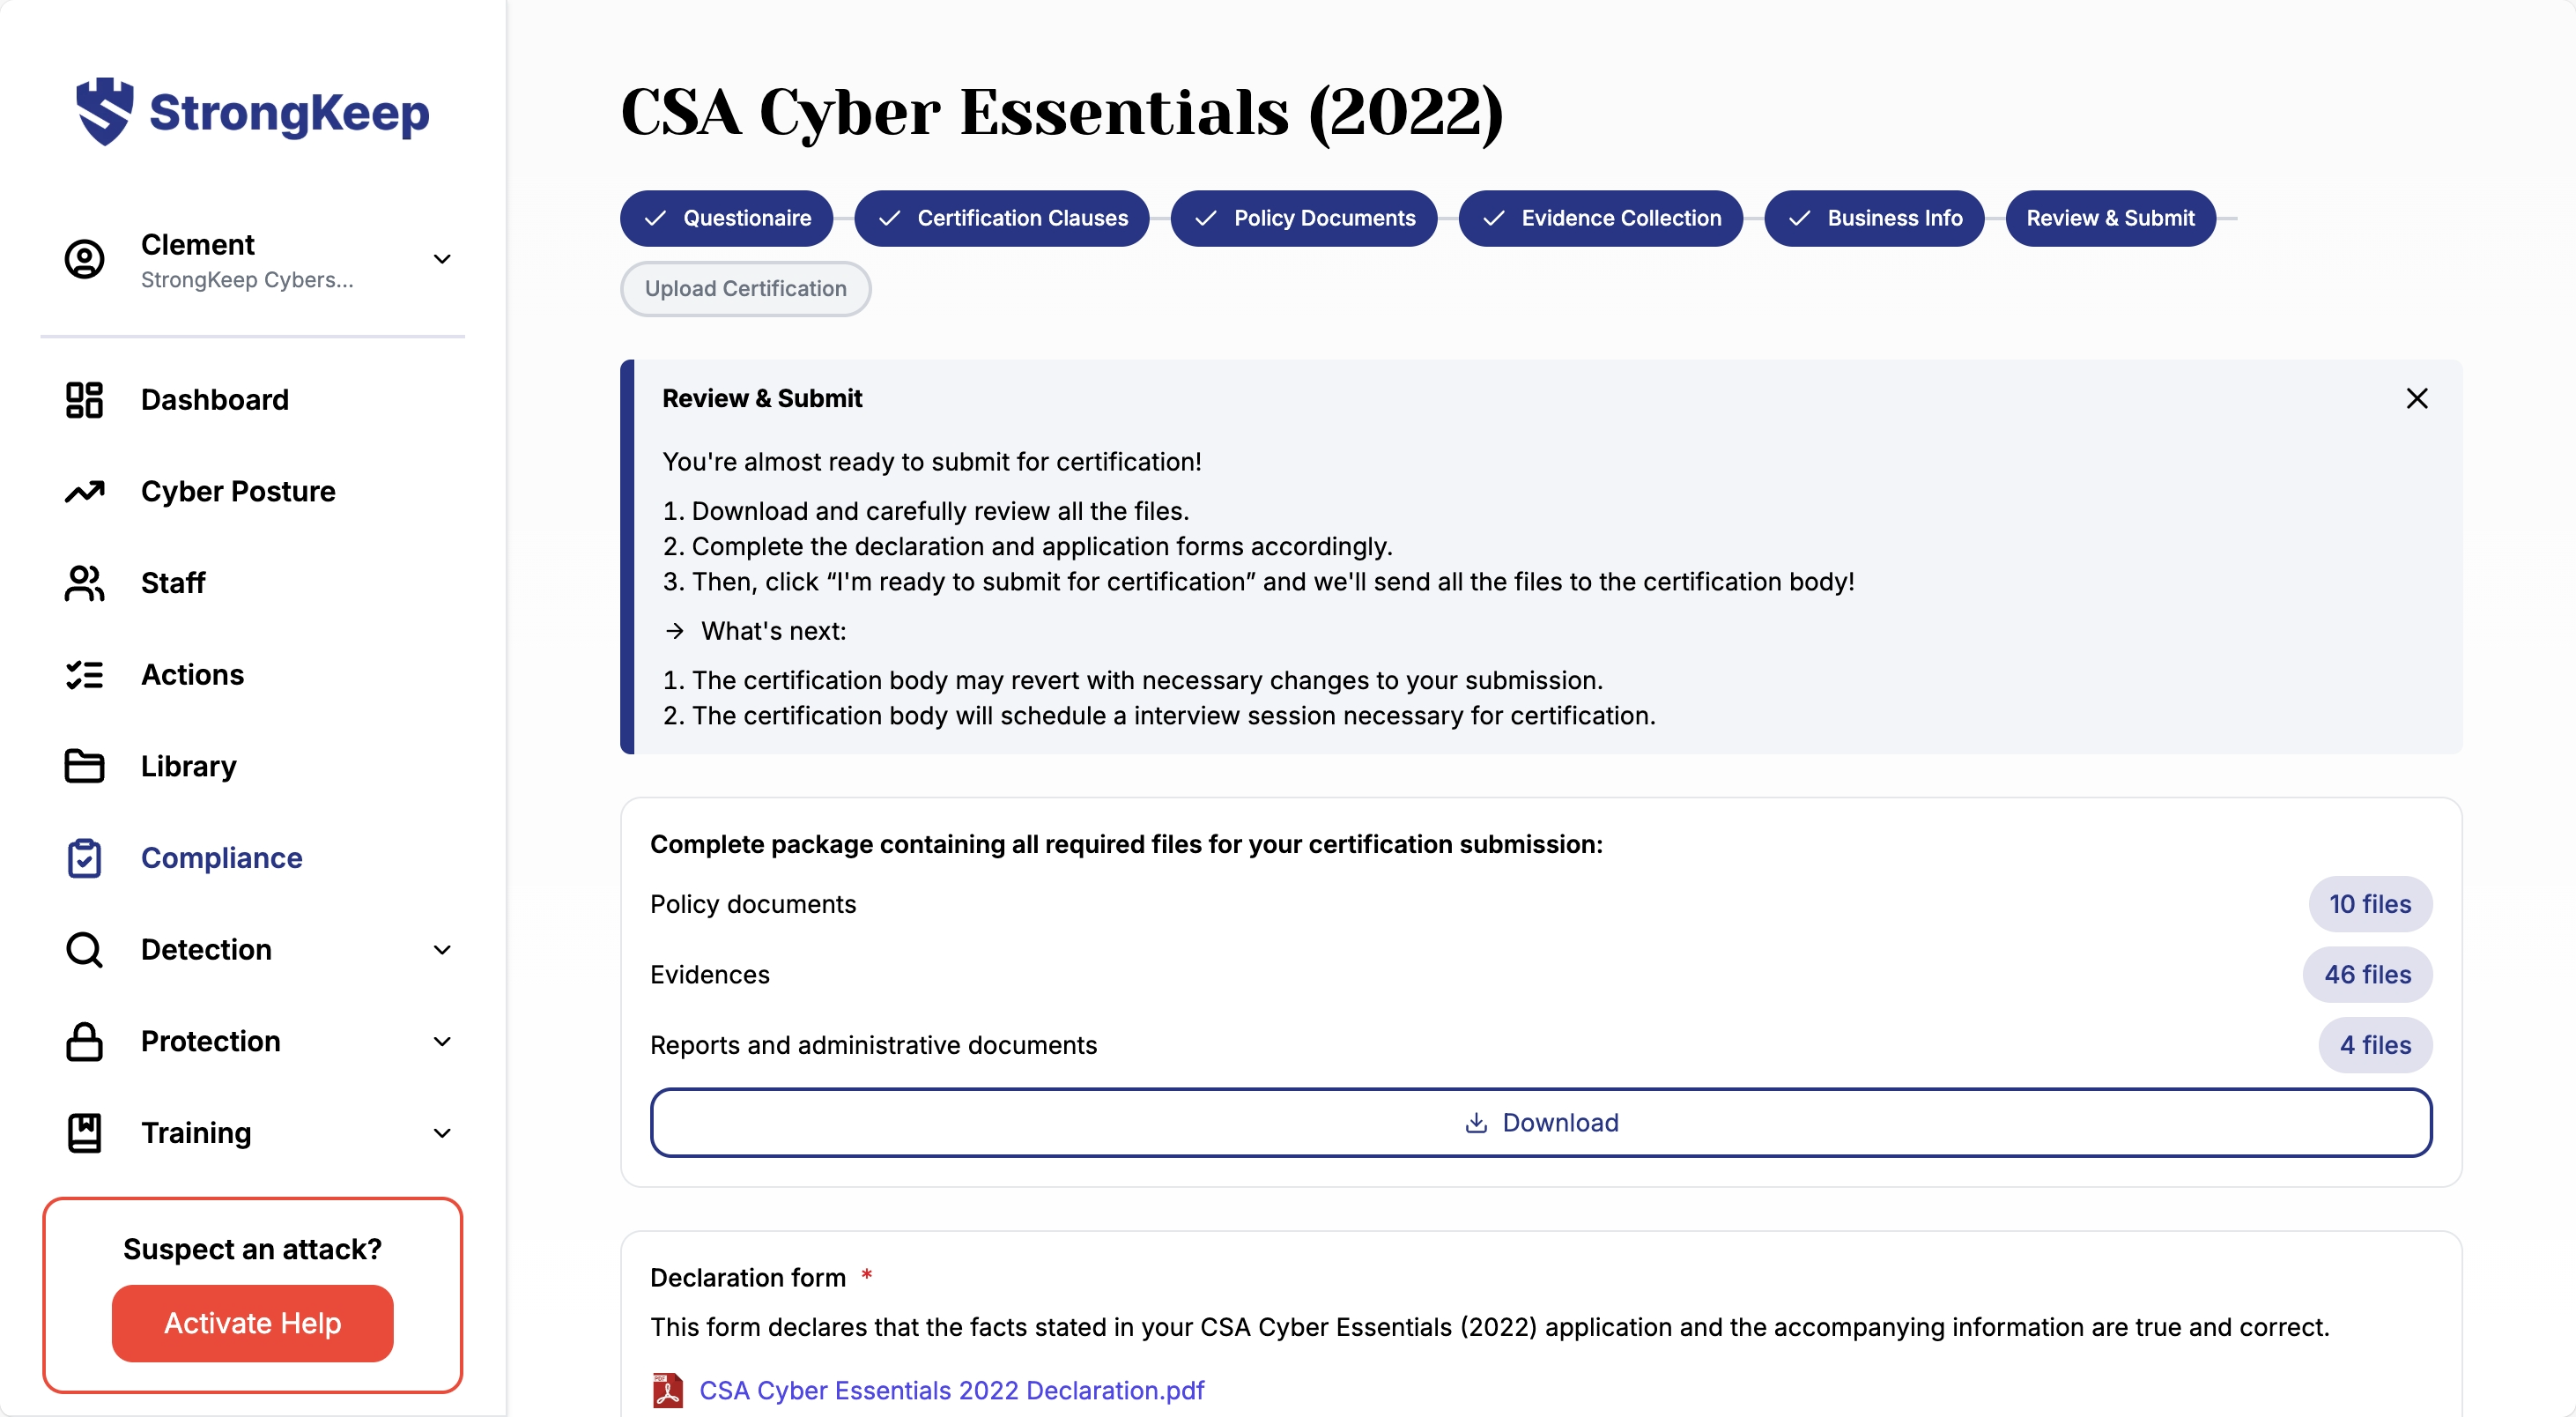Click the Library folder icon
2576x1417 pixels.
tap(84, 766)
